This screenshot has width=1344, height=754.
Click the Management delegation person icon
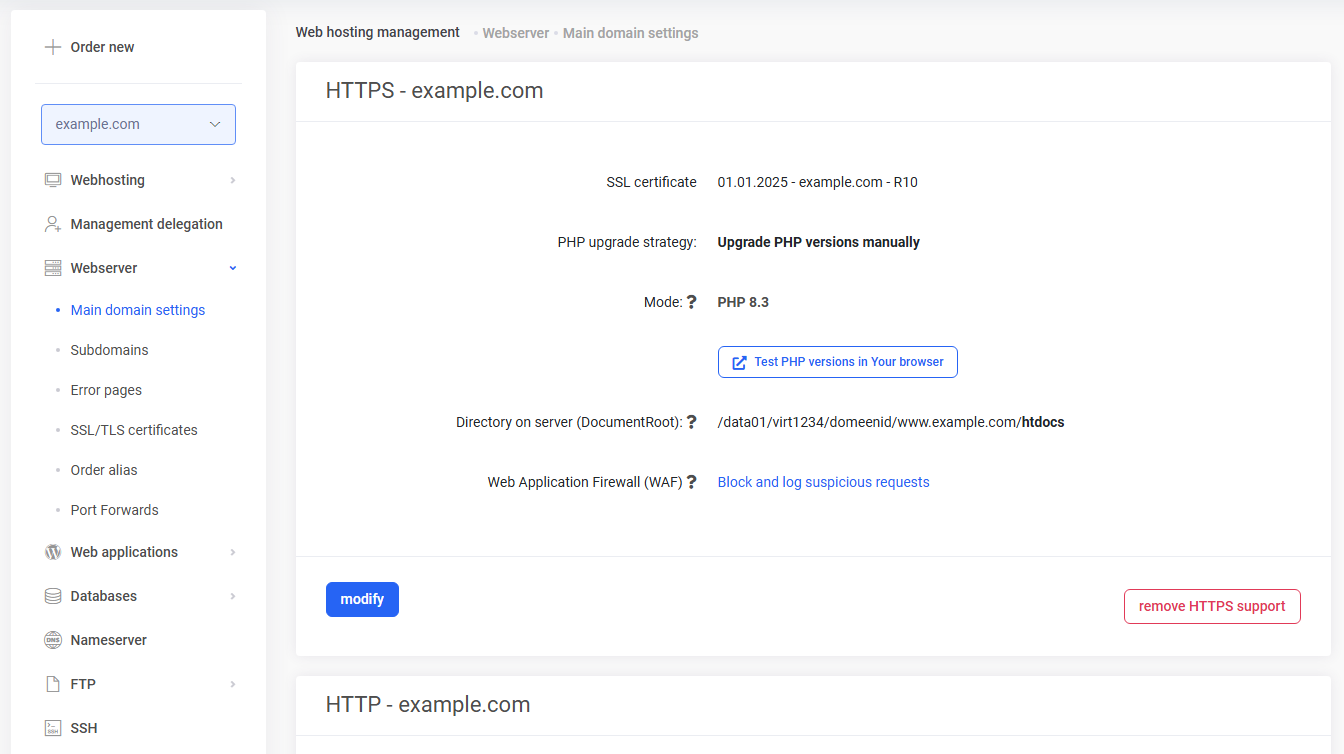53,224
